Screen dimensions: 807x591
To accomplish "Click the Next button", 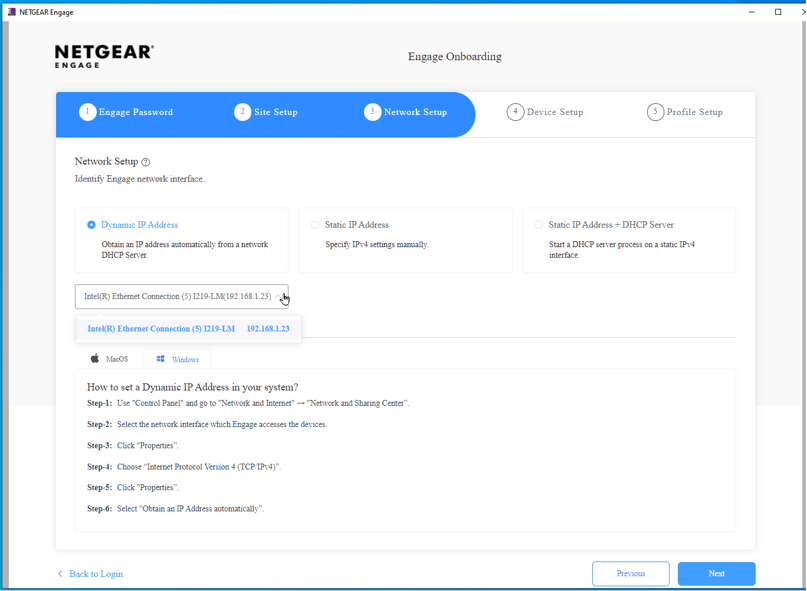I will pyautogui.click(x=716, y=573).
